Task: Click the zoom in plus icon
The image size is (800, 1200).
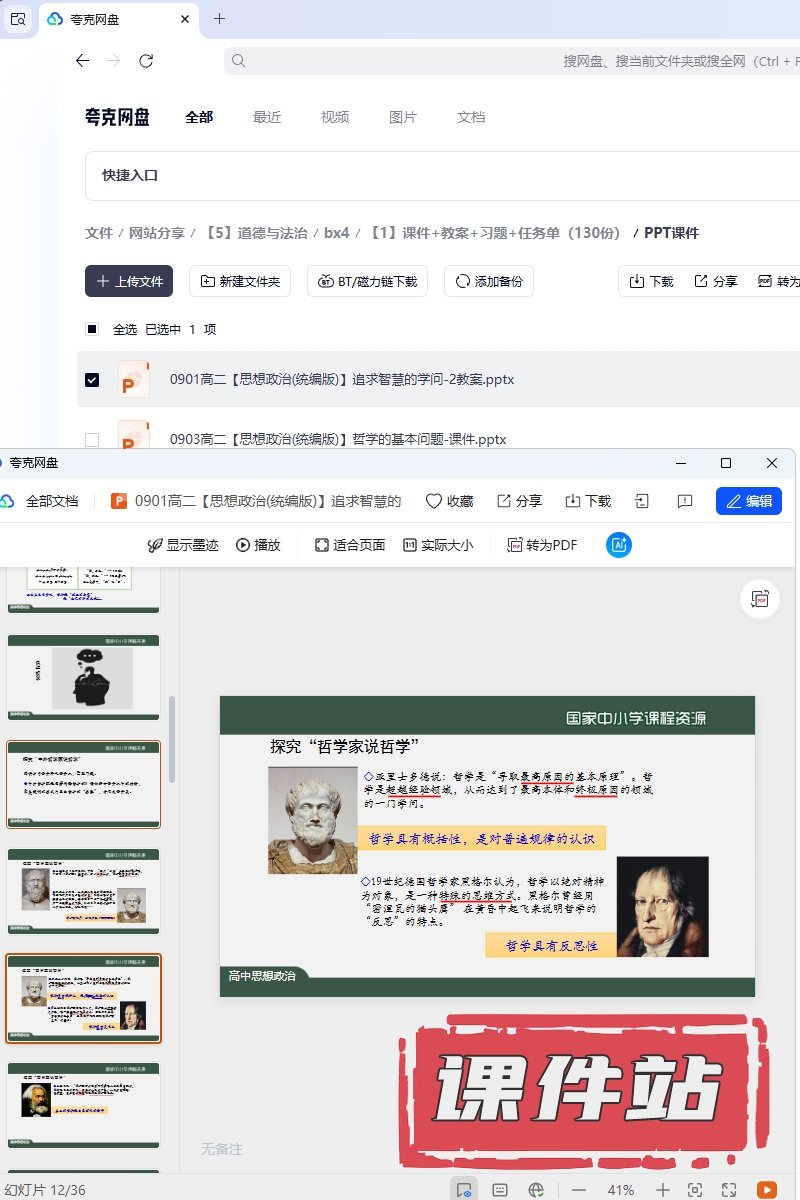Action: tap(662, 1190)
